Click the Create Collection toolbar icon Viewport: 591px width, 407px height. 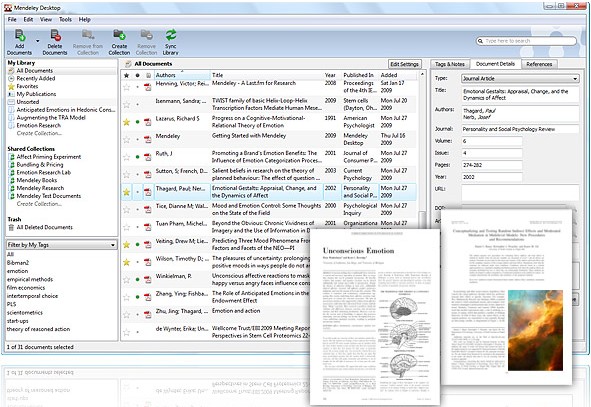(x=119, y=35)
